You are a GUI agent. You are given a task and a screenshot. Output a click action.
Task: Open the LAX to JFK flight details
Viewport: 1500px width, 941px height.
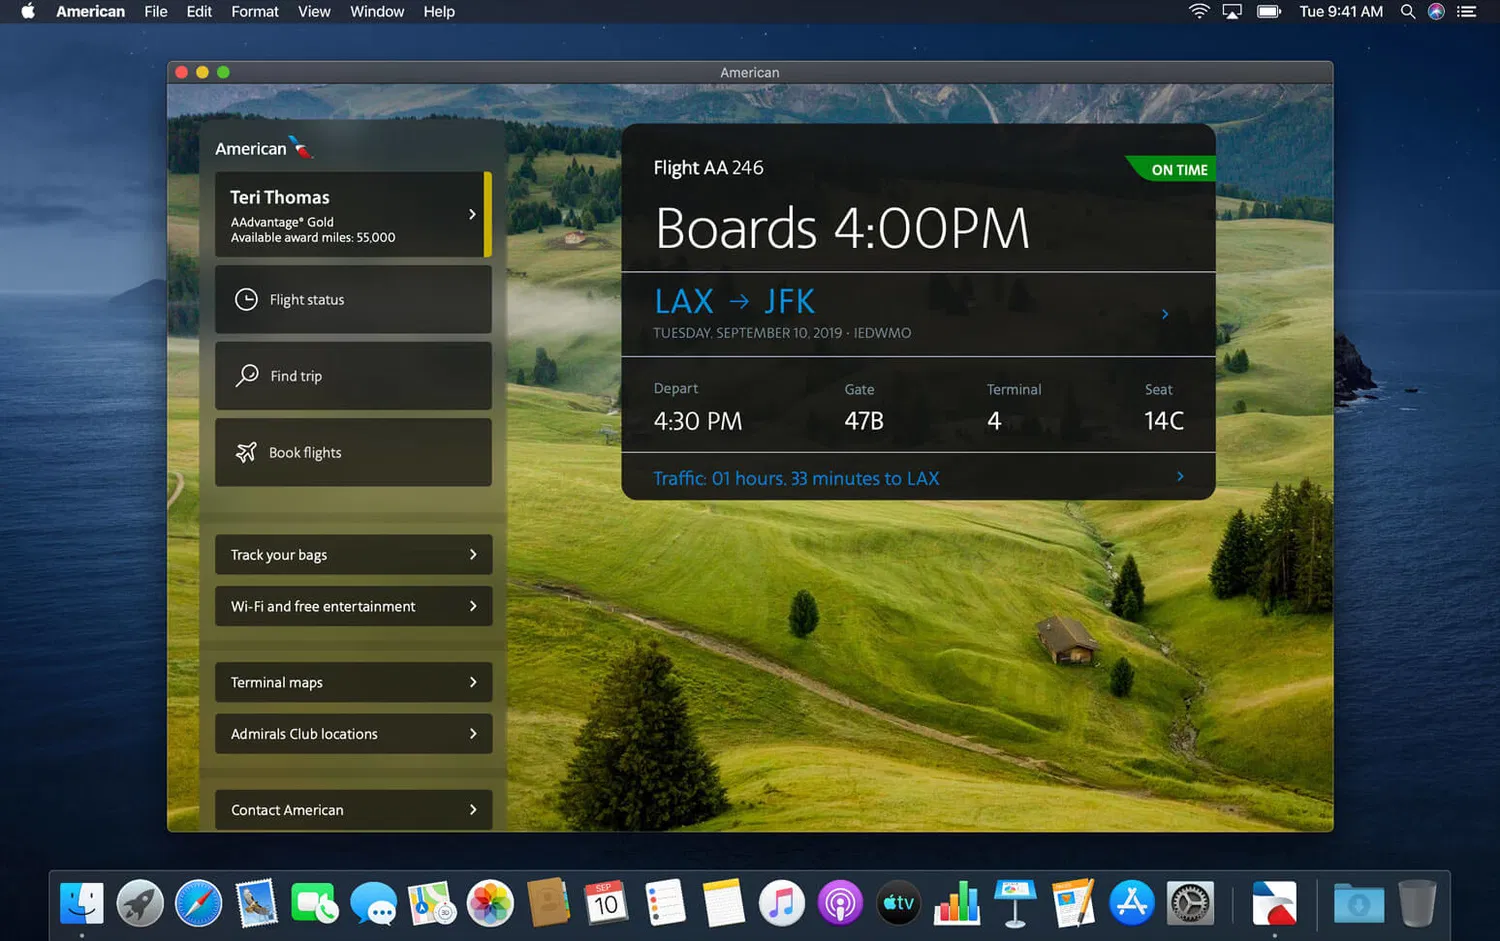tap(918, 314)
